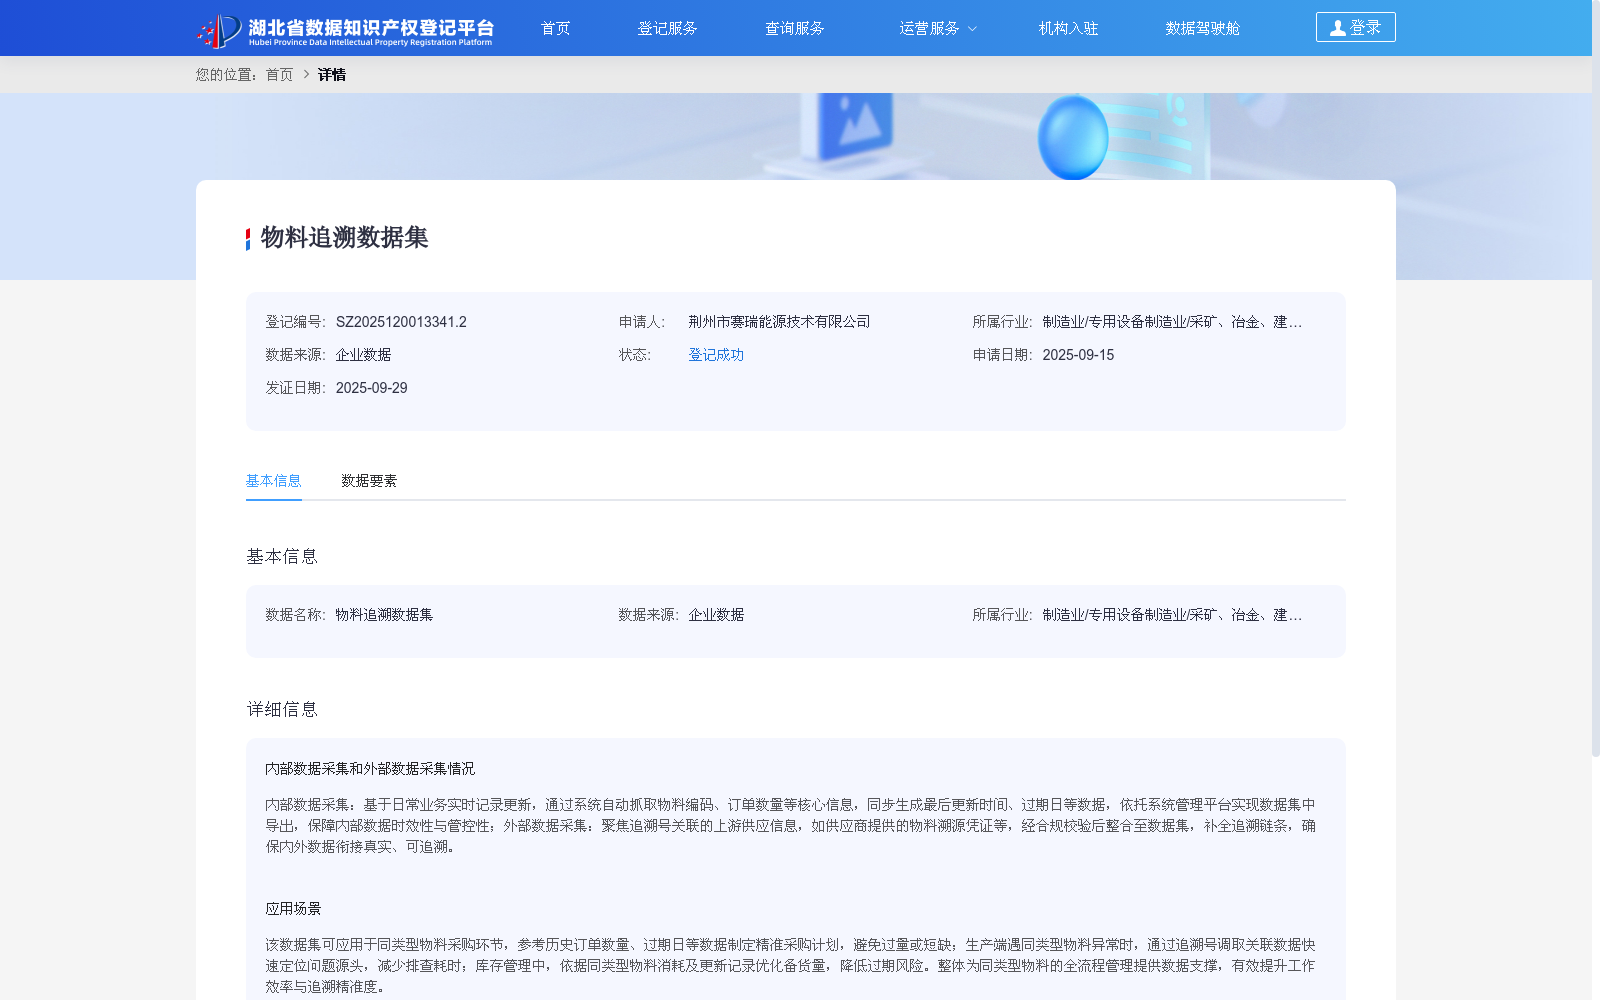Open the 运营服务 menu item

[929, 28]
